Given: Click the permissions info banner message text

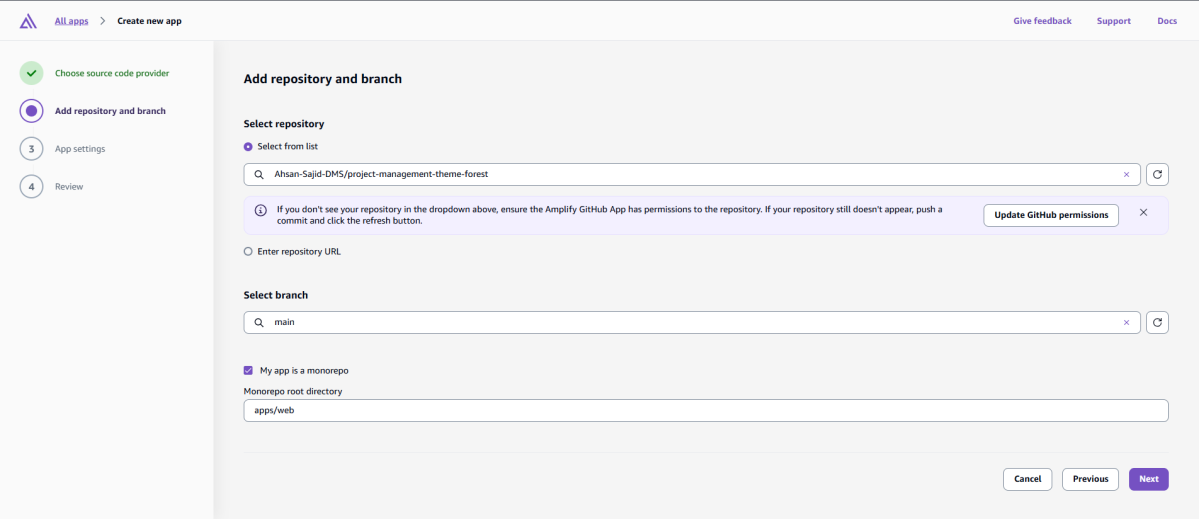Looking at the screenshot, I should click(609, 215).
